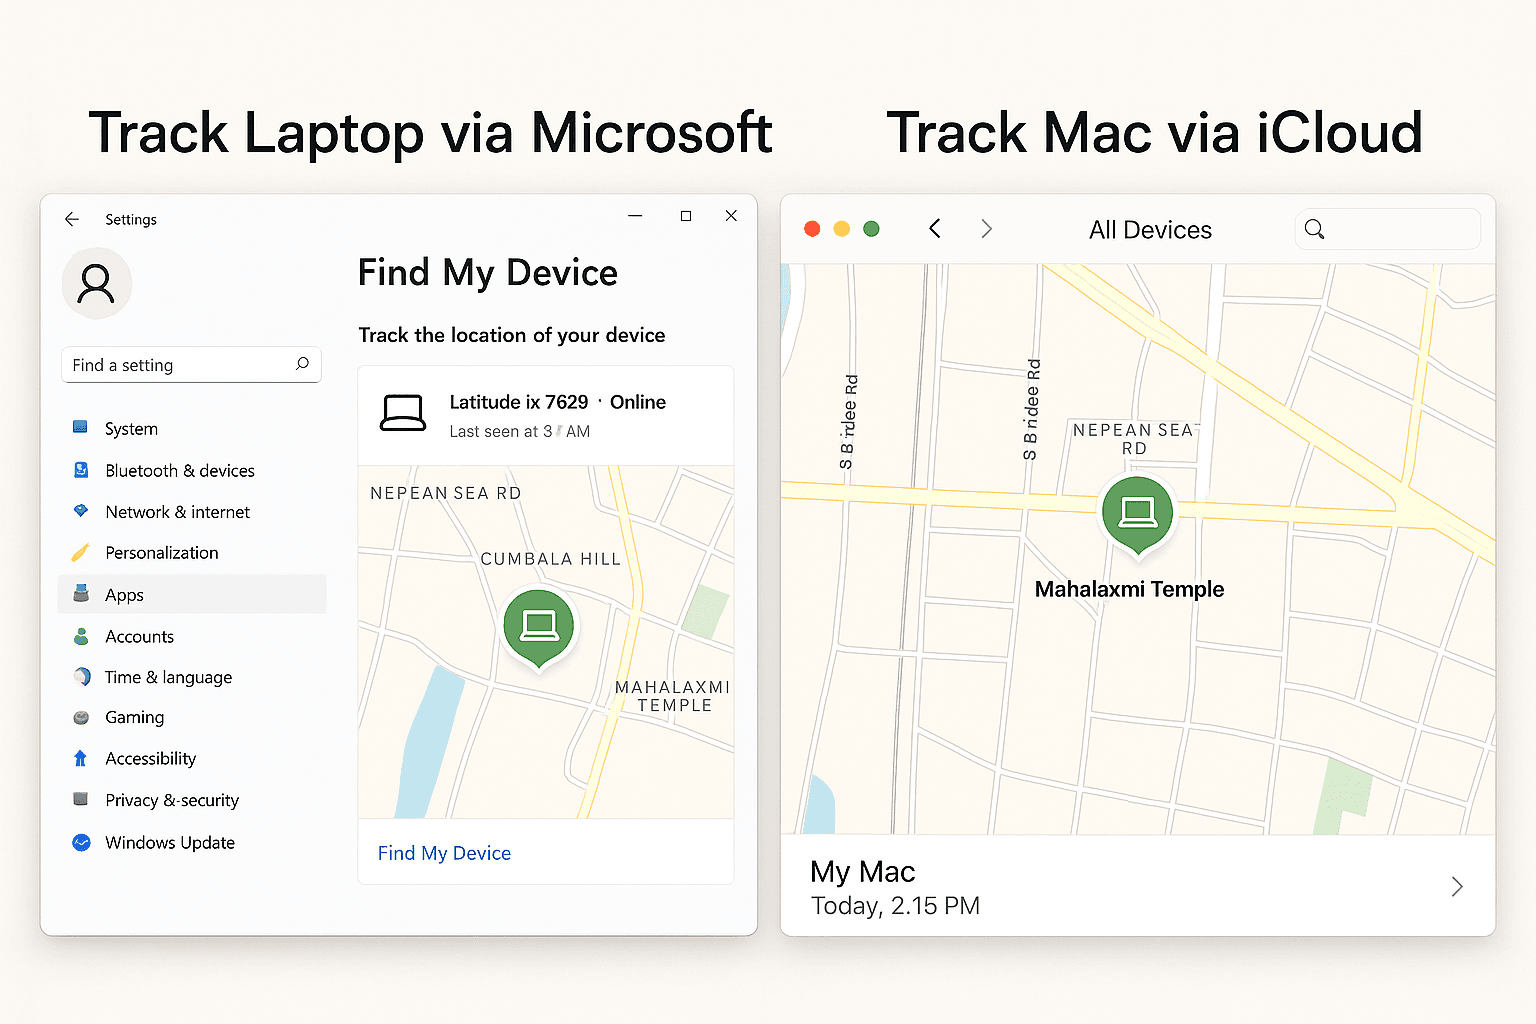Go forward using iCloud right chevron

click(x=986, y=229)
